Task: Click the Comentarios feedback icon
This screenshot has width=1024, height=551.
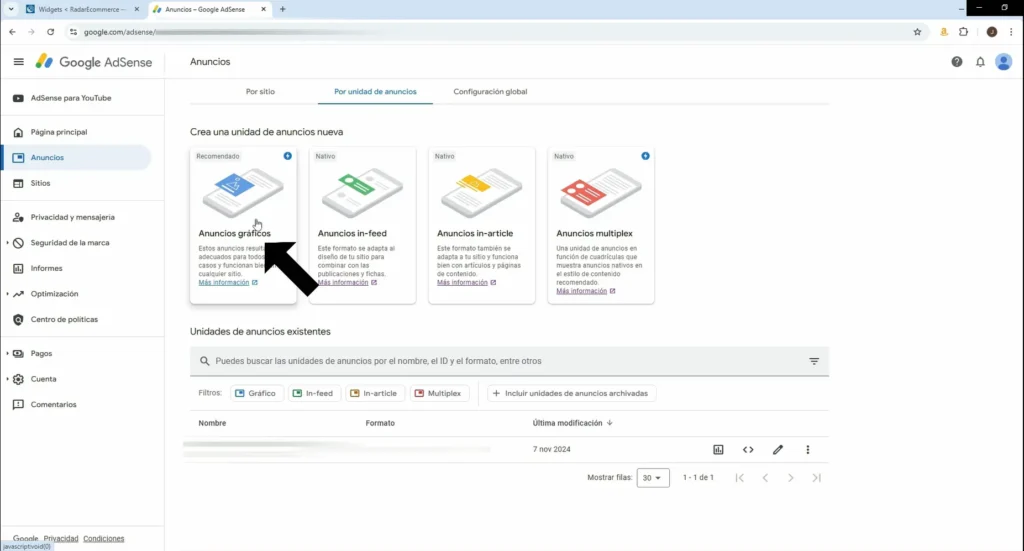Action: point(18,405)
